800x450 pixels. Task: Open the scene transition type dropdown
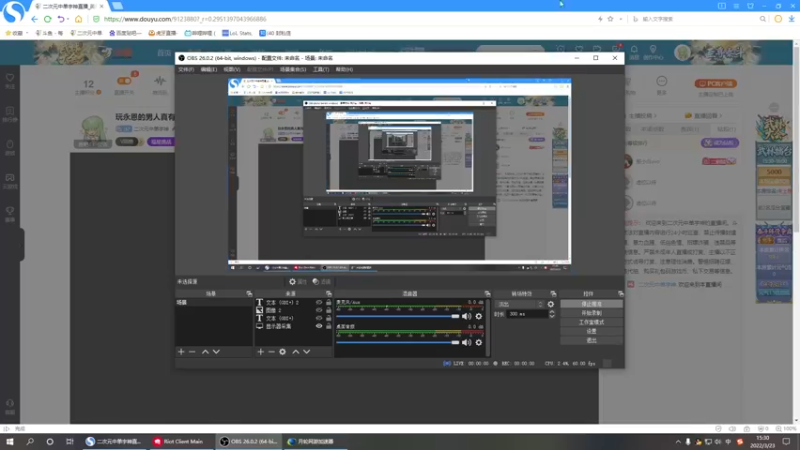tap(519, 304)
